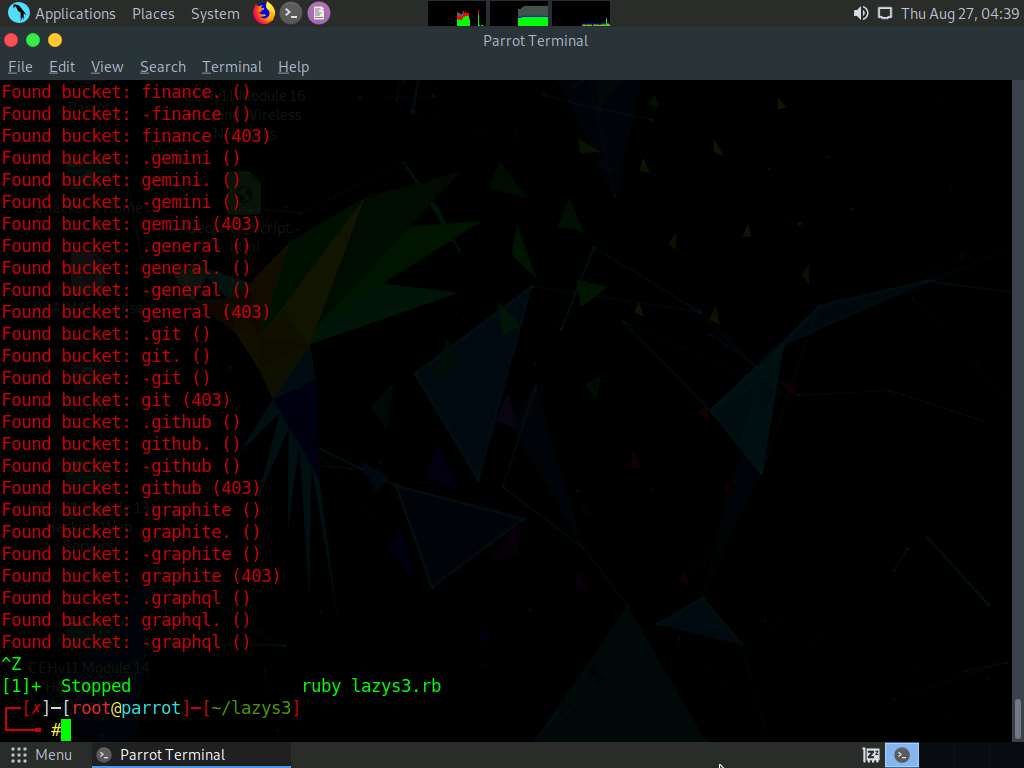Open the Help menu
Image resolution: width=1024 pixels, height=768 pixels.
click(x=293, y=66)
